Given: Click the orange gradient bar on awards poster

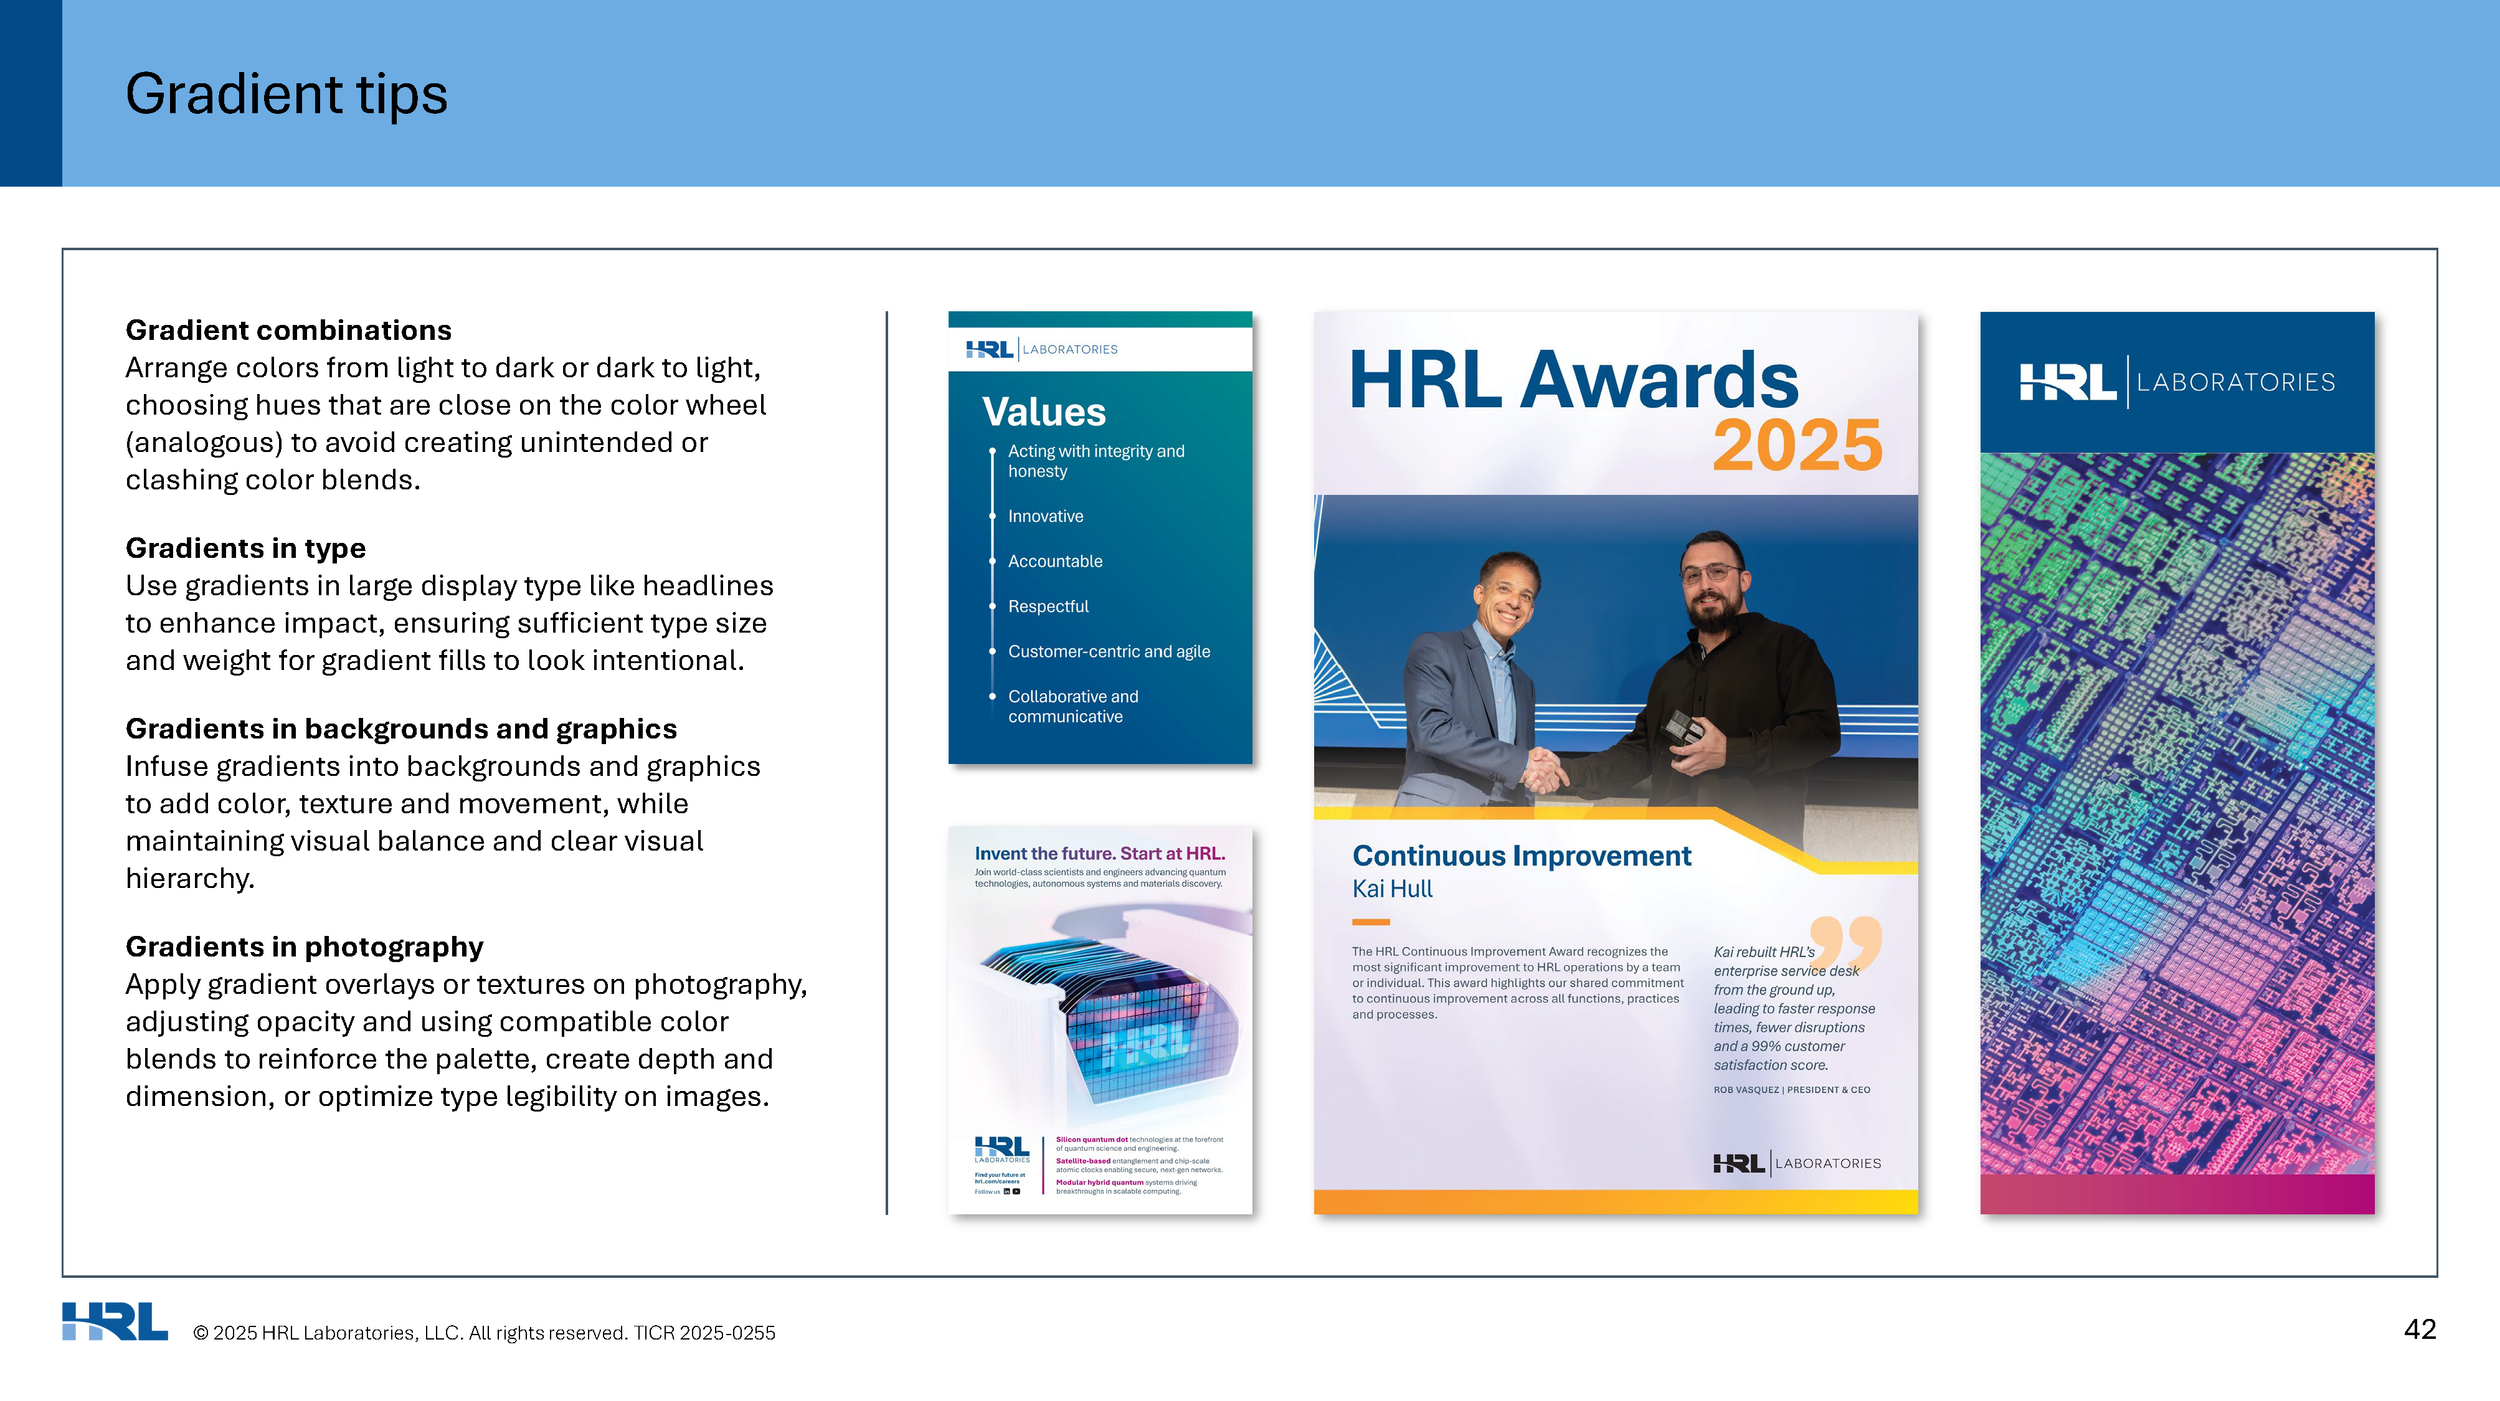Looking at the screenshot, I should 1615,1201.
